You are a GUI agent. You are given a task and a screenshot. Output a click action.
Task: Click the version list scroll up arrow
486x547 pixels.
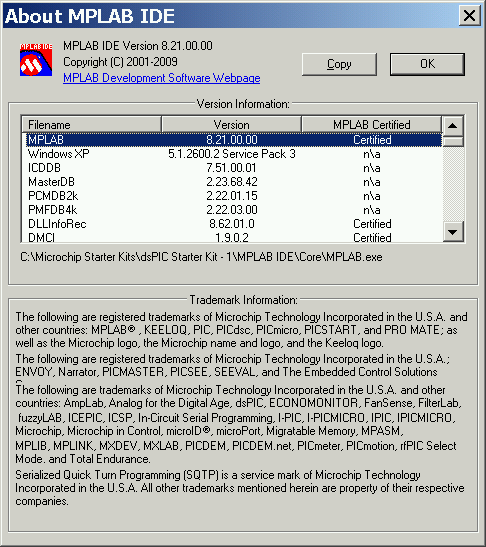pos(453,126)
